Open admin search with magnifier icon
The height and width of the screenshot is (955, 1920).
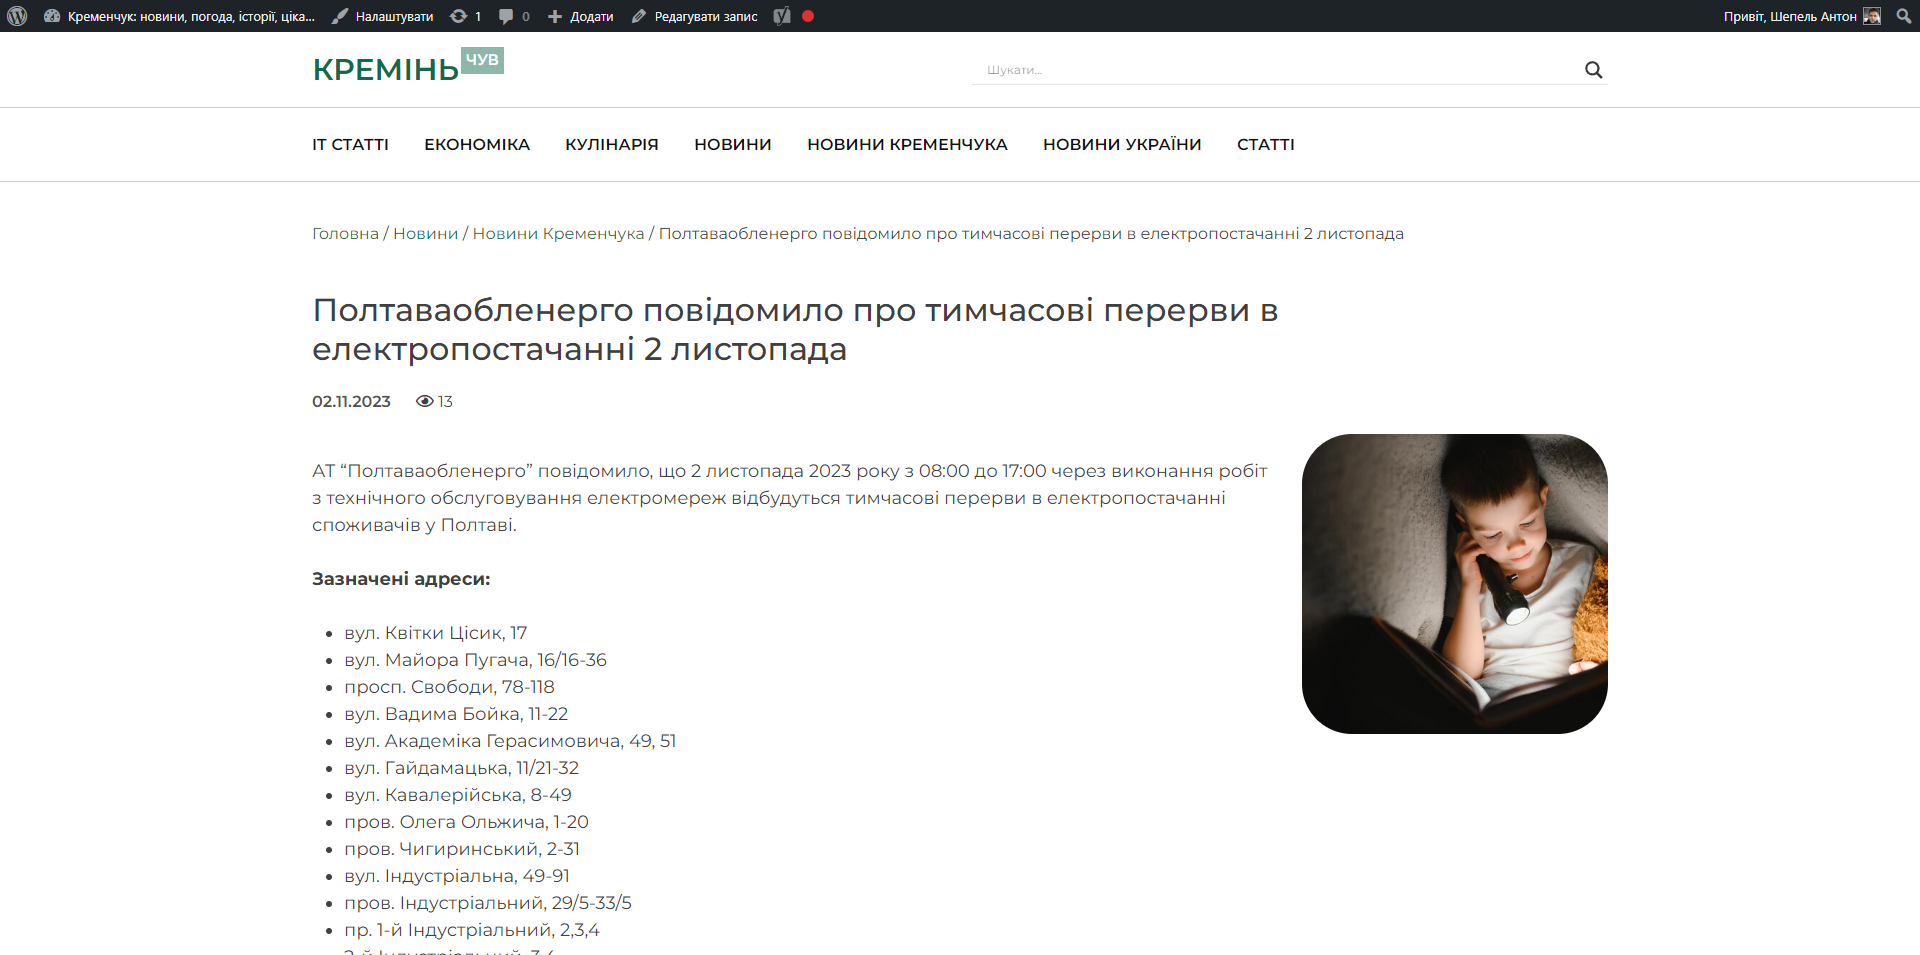[1903, 16]
